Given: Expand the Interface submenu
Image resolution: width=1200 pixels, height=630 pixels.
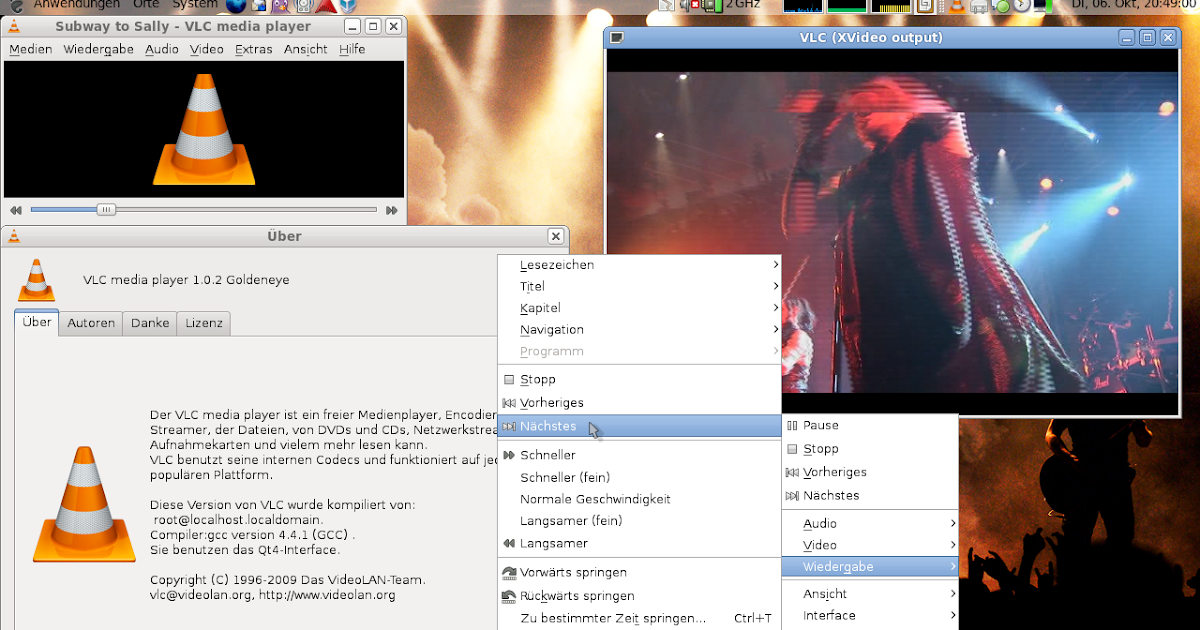Looking at the screenshot, I should pos(870,616).
